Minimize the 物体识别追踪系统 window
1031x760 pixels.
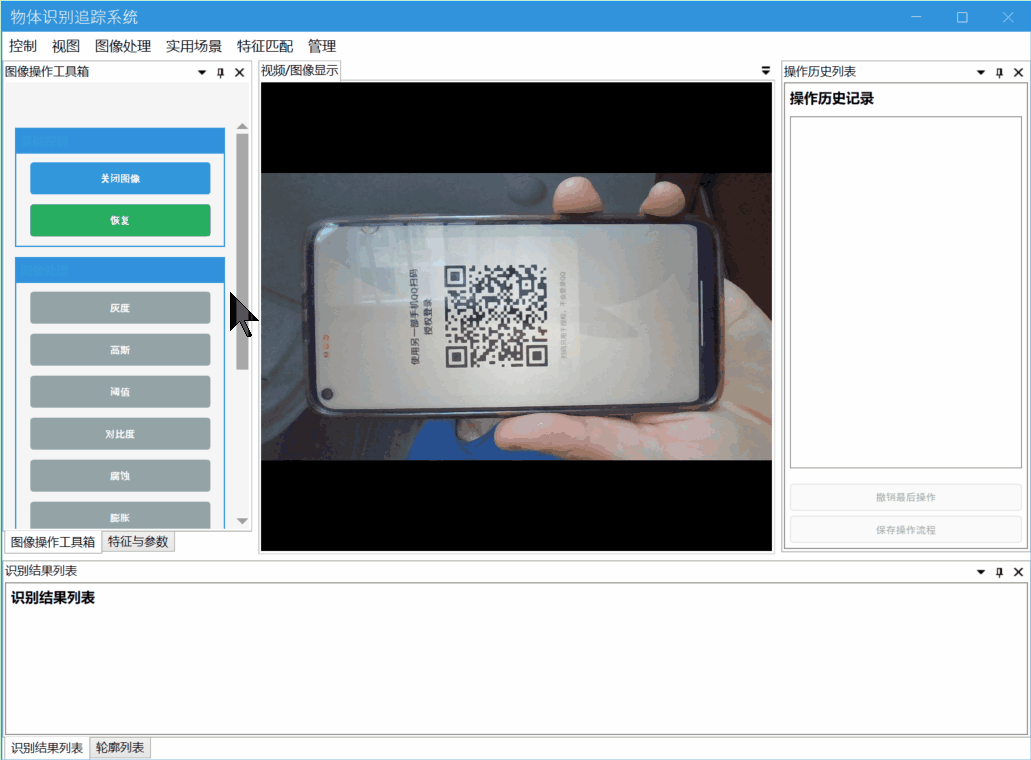click(916, 17)
